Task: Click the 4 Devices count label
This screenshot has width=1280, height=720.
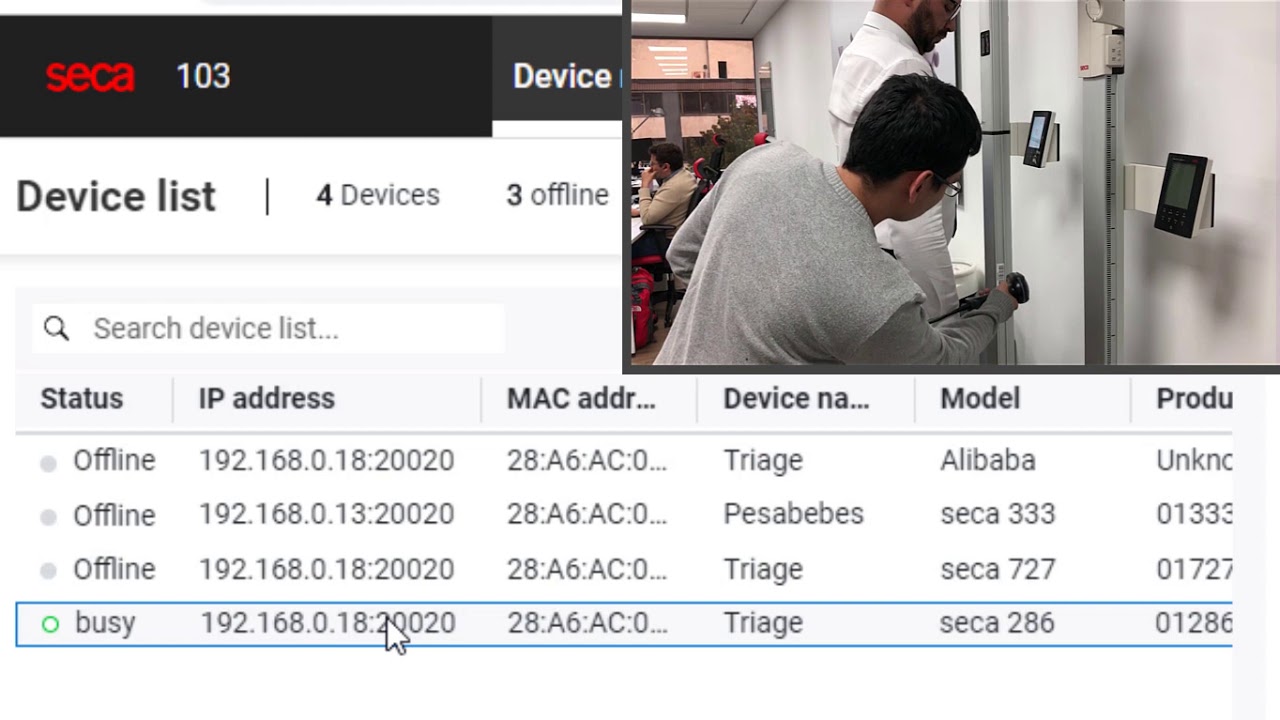Action: [378, 195]
